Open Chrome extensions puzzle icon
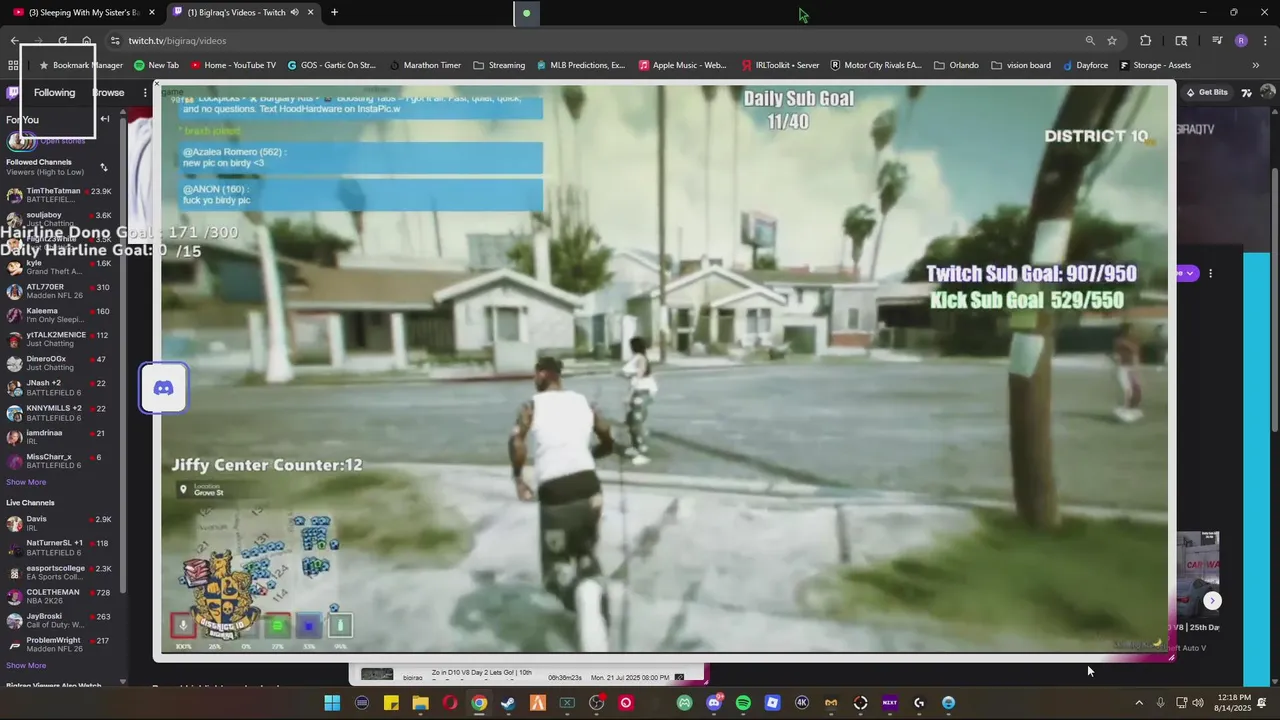Image resolution: width=1280 pixels, height=720 pixels. coord(1145,40)
